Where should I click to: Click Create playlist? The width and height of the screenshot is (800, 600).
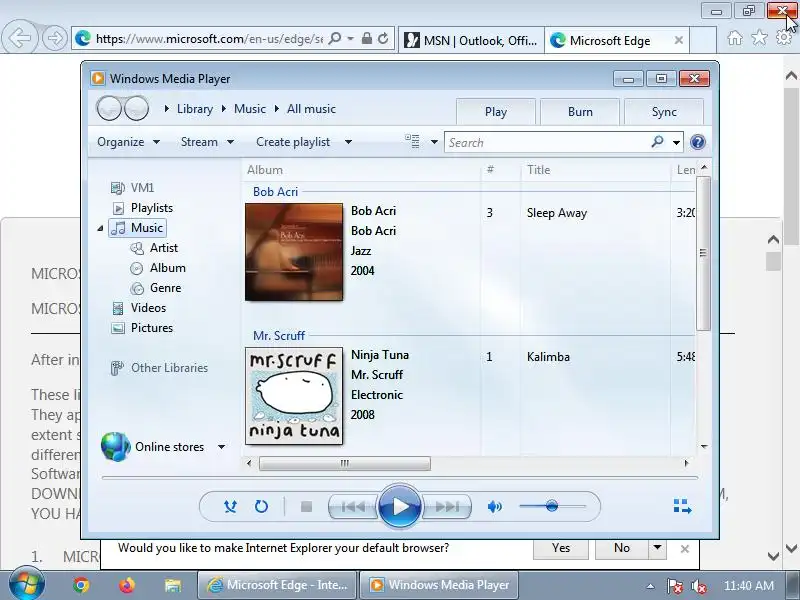(x=293, y=142)
